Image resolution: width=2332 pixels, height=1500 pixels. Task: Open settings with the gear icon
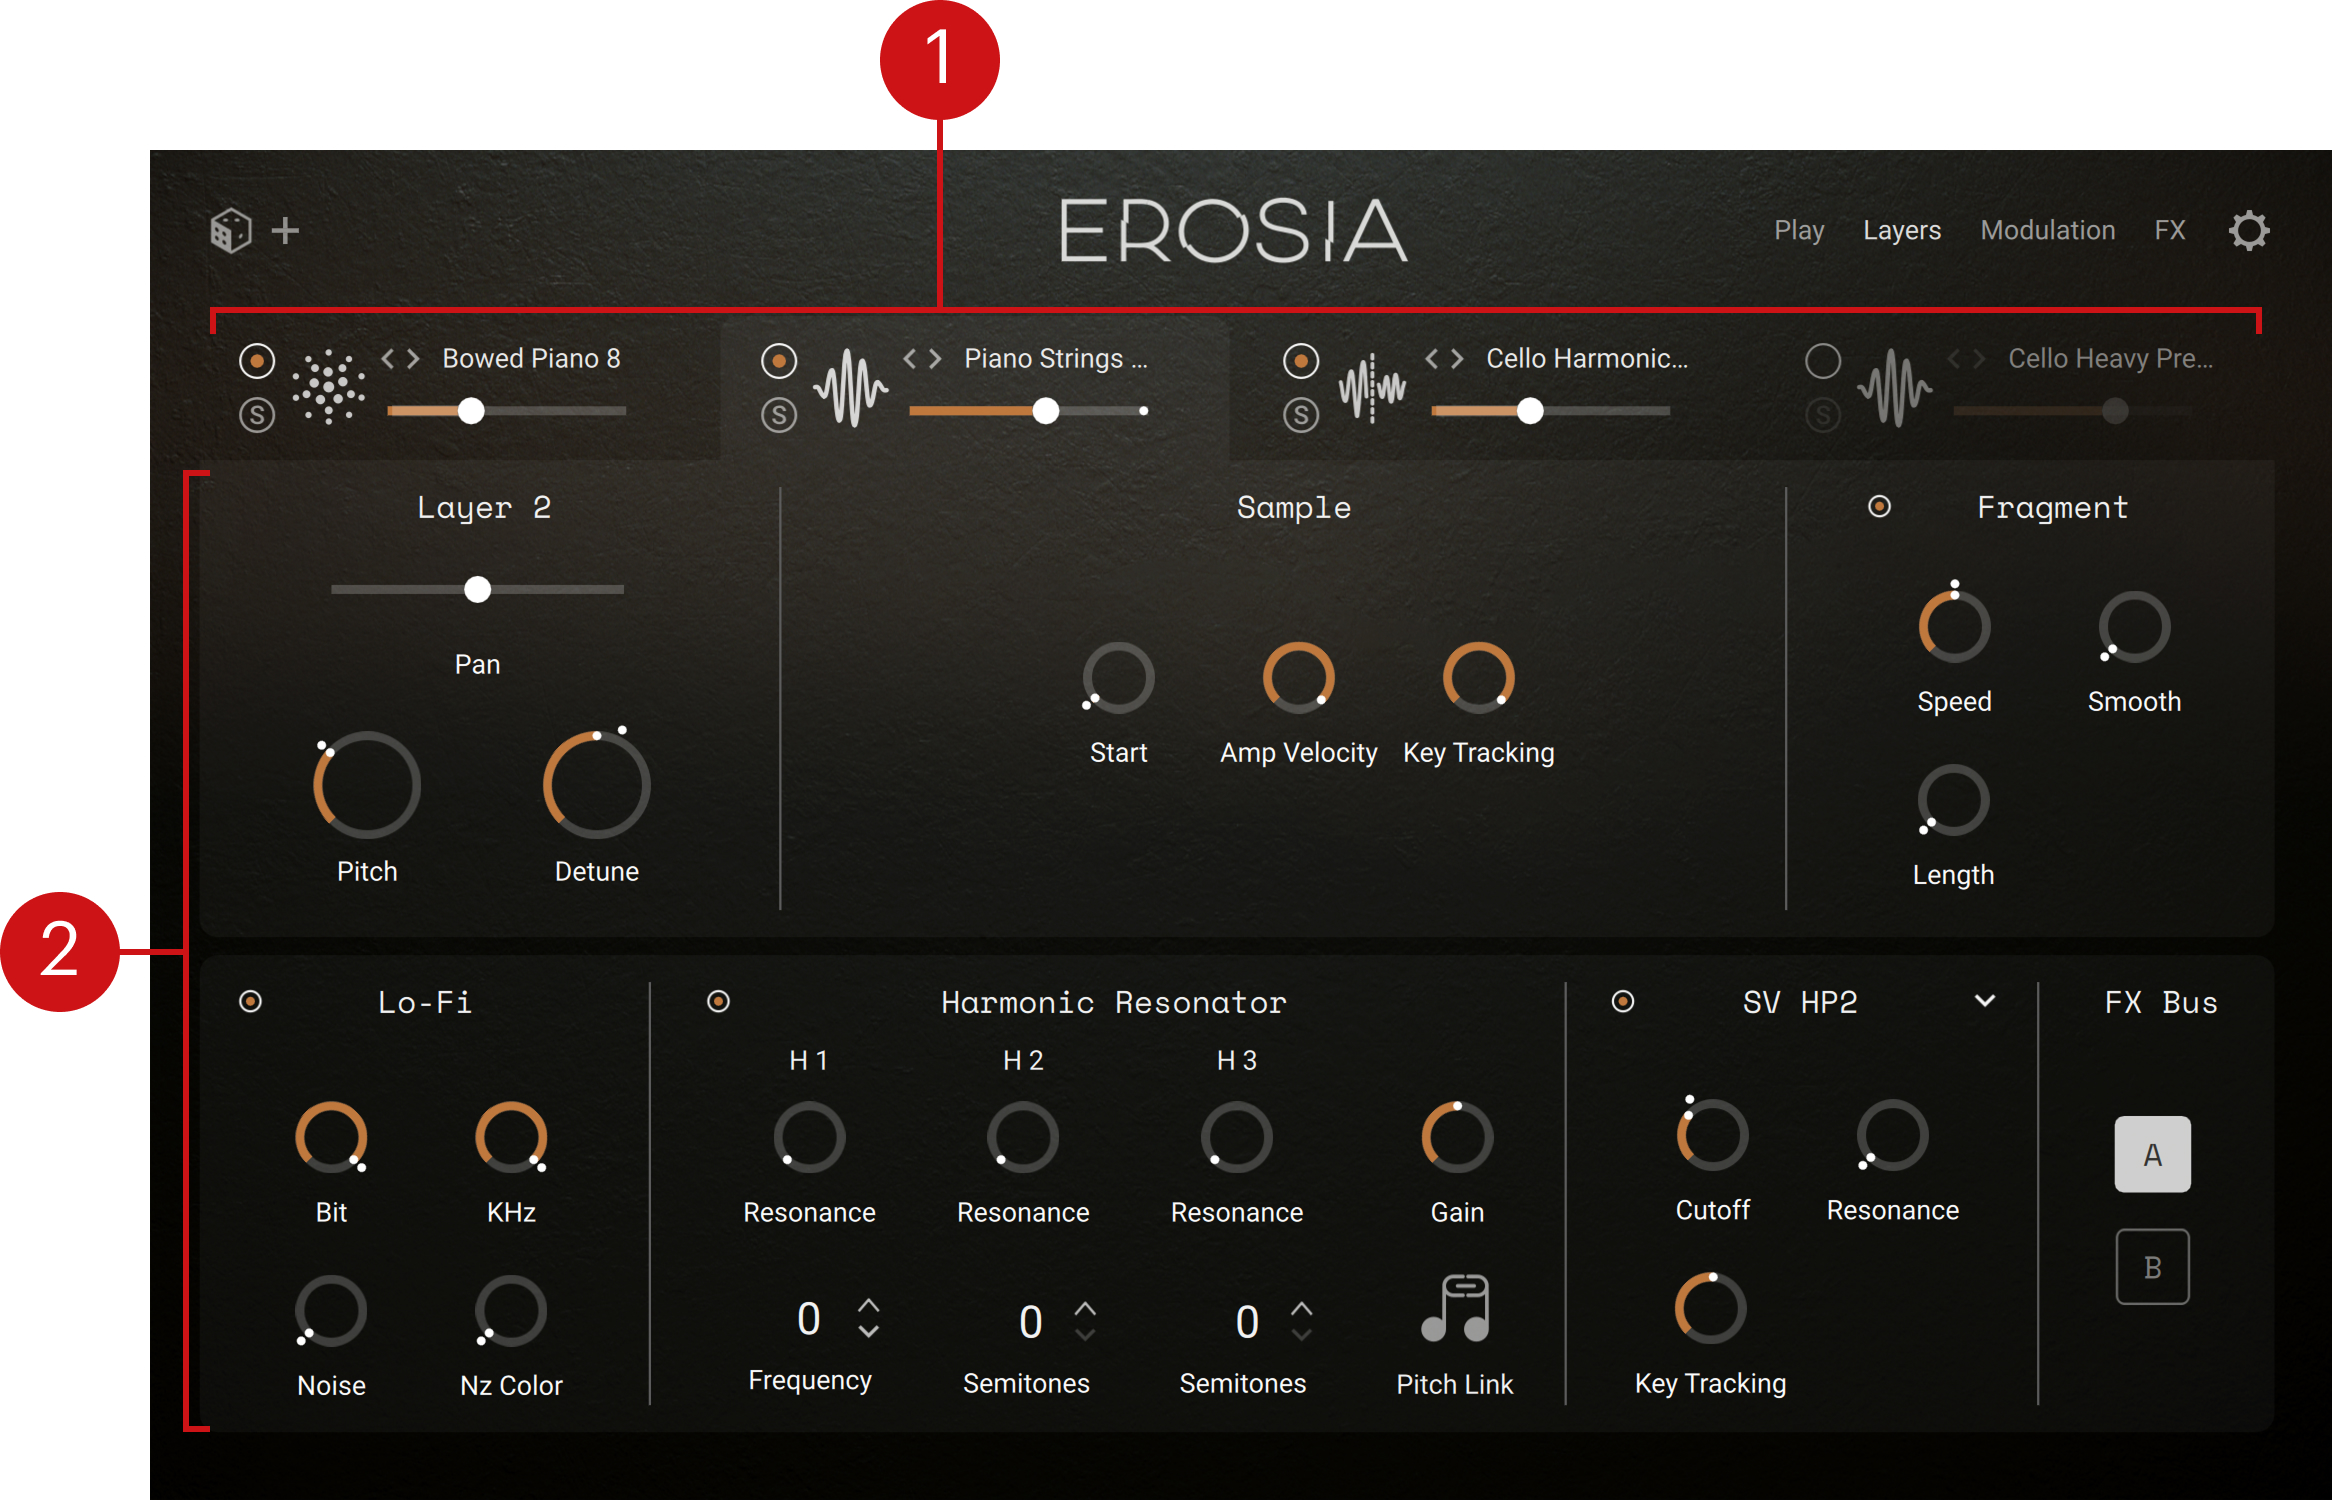2249,231
